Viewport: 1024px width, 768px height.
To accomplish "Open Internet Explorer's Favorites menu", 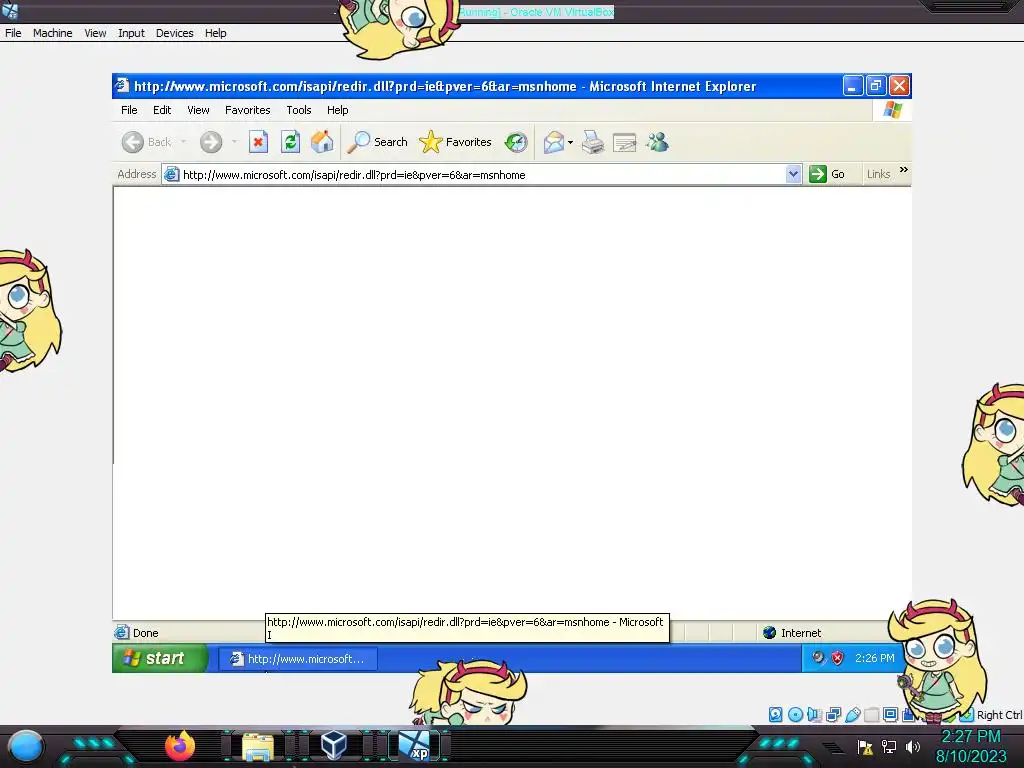I will pos(248,110).
